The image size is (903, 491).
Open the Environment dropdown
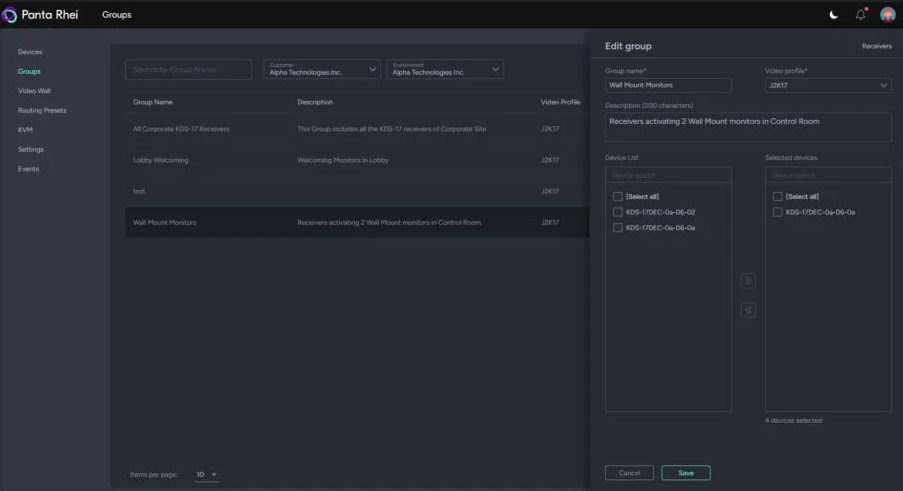[x=446, y=69]
